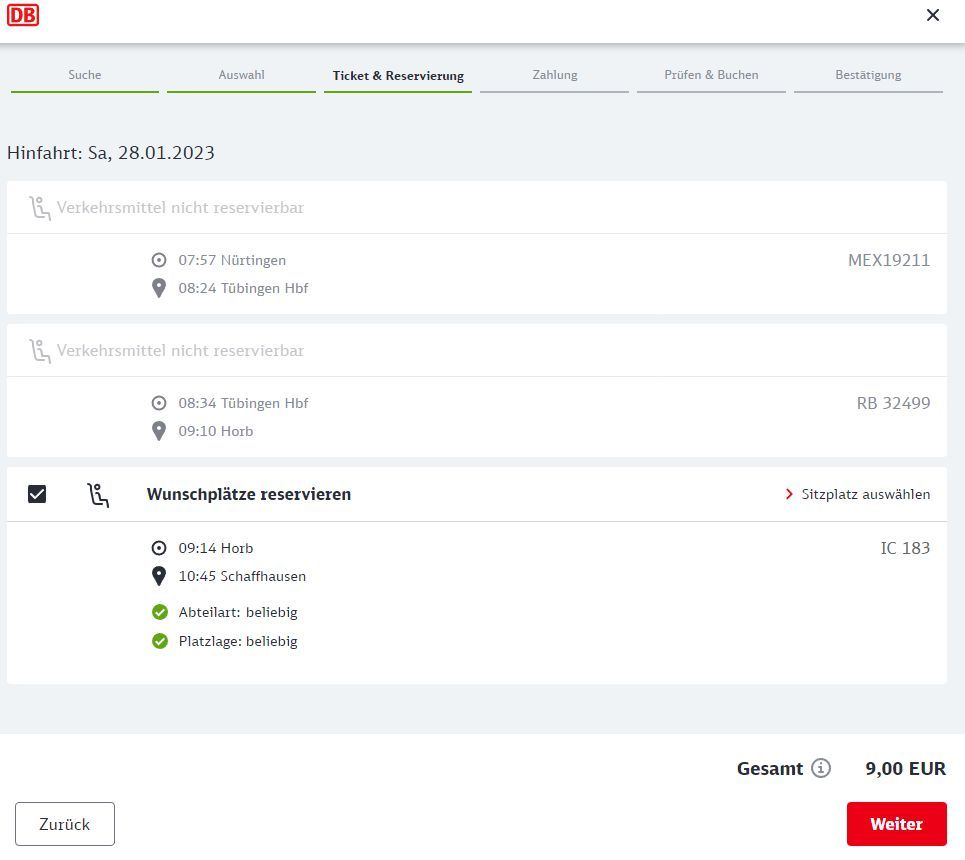Screen dimensions: 965x860
Task: Click location pin icon at 09:10 Horb
Action: (x=159, y=431)
